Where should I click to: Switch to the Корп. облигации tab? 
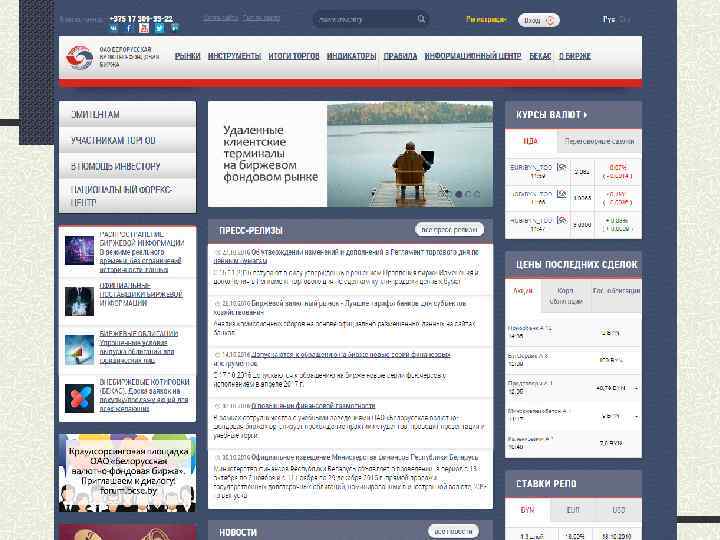coord(566,296)
